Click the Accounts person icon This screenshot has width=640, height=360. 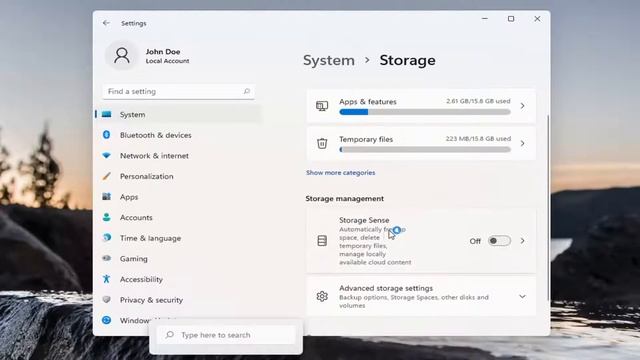coord(107,217)
